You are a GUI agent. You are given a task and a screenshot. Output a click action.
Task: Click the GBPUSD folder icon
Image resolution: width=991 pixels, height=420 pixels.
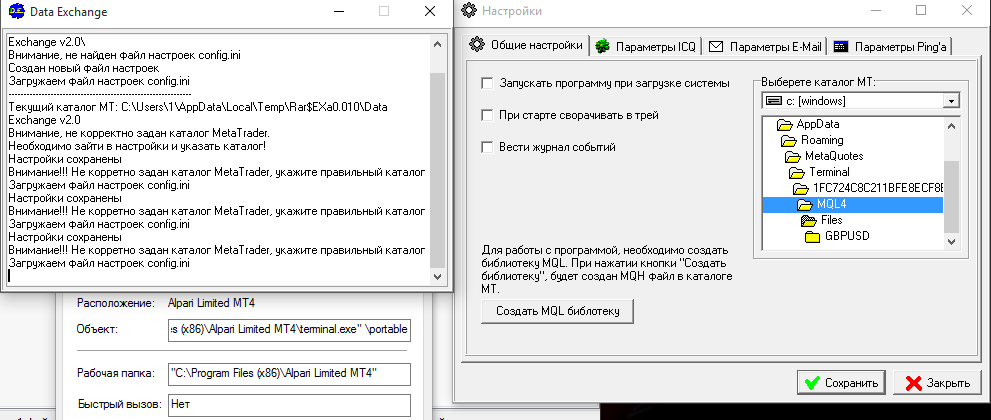(x=813, y=237)
